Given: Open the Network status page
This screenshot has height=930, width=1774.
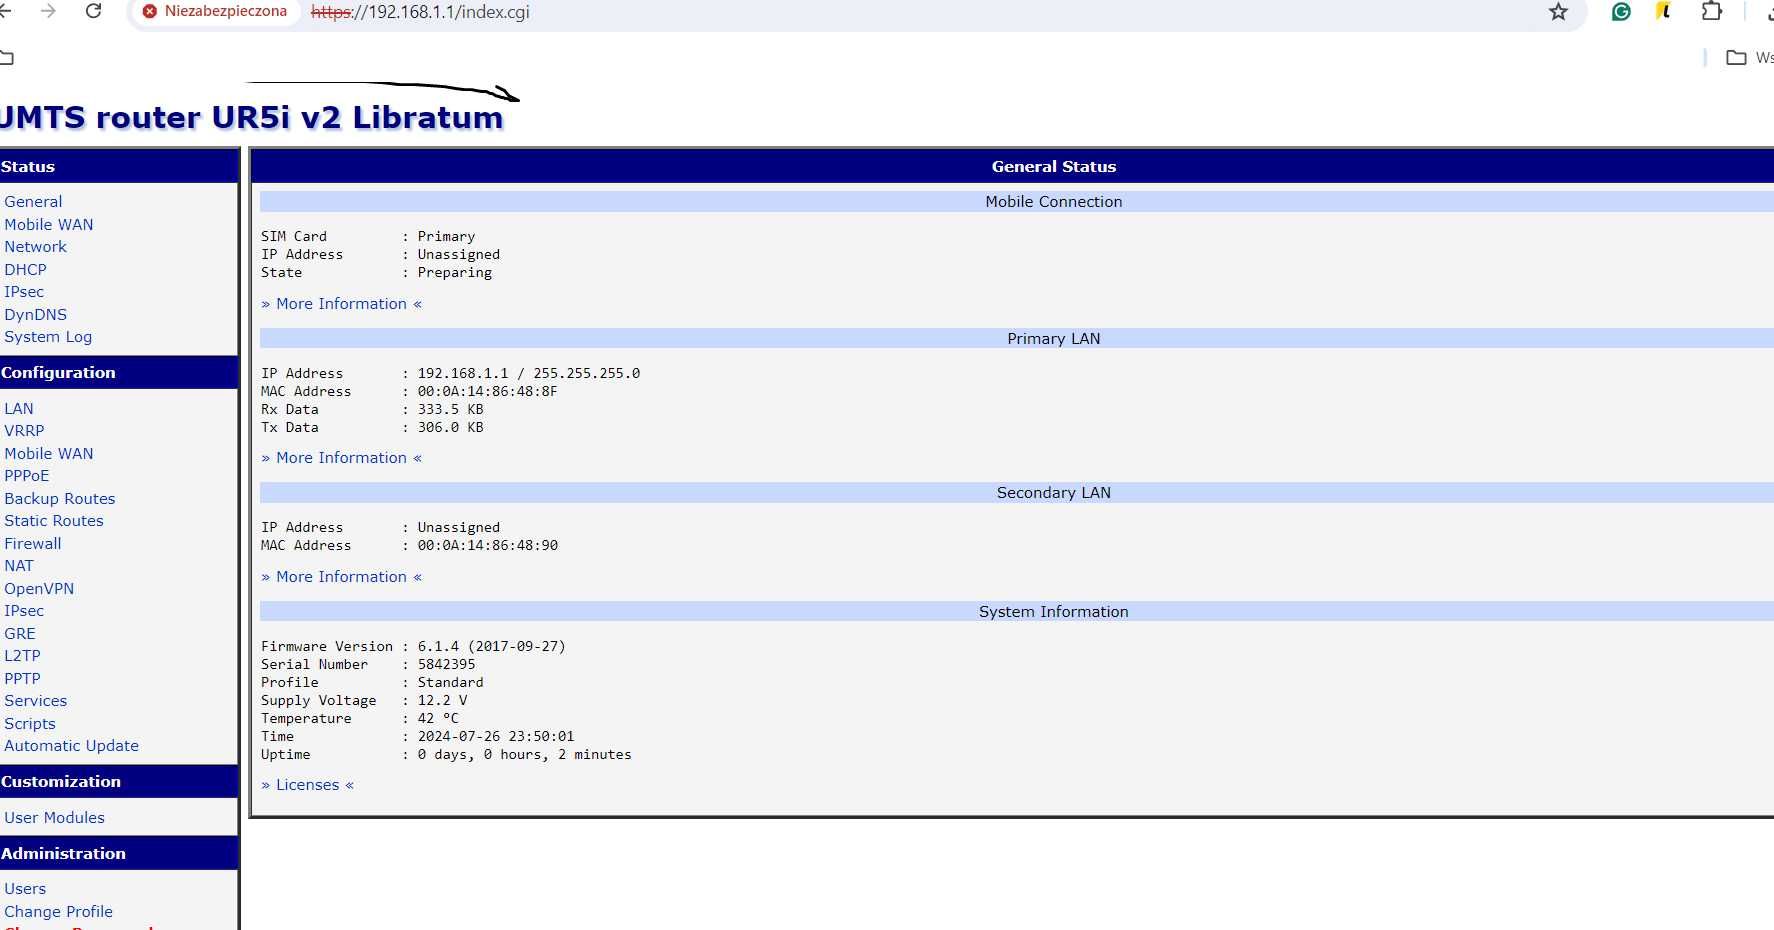Looking at the screenshot, I should (35, 247).
